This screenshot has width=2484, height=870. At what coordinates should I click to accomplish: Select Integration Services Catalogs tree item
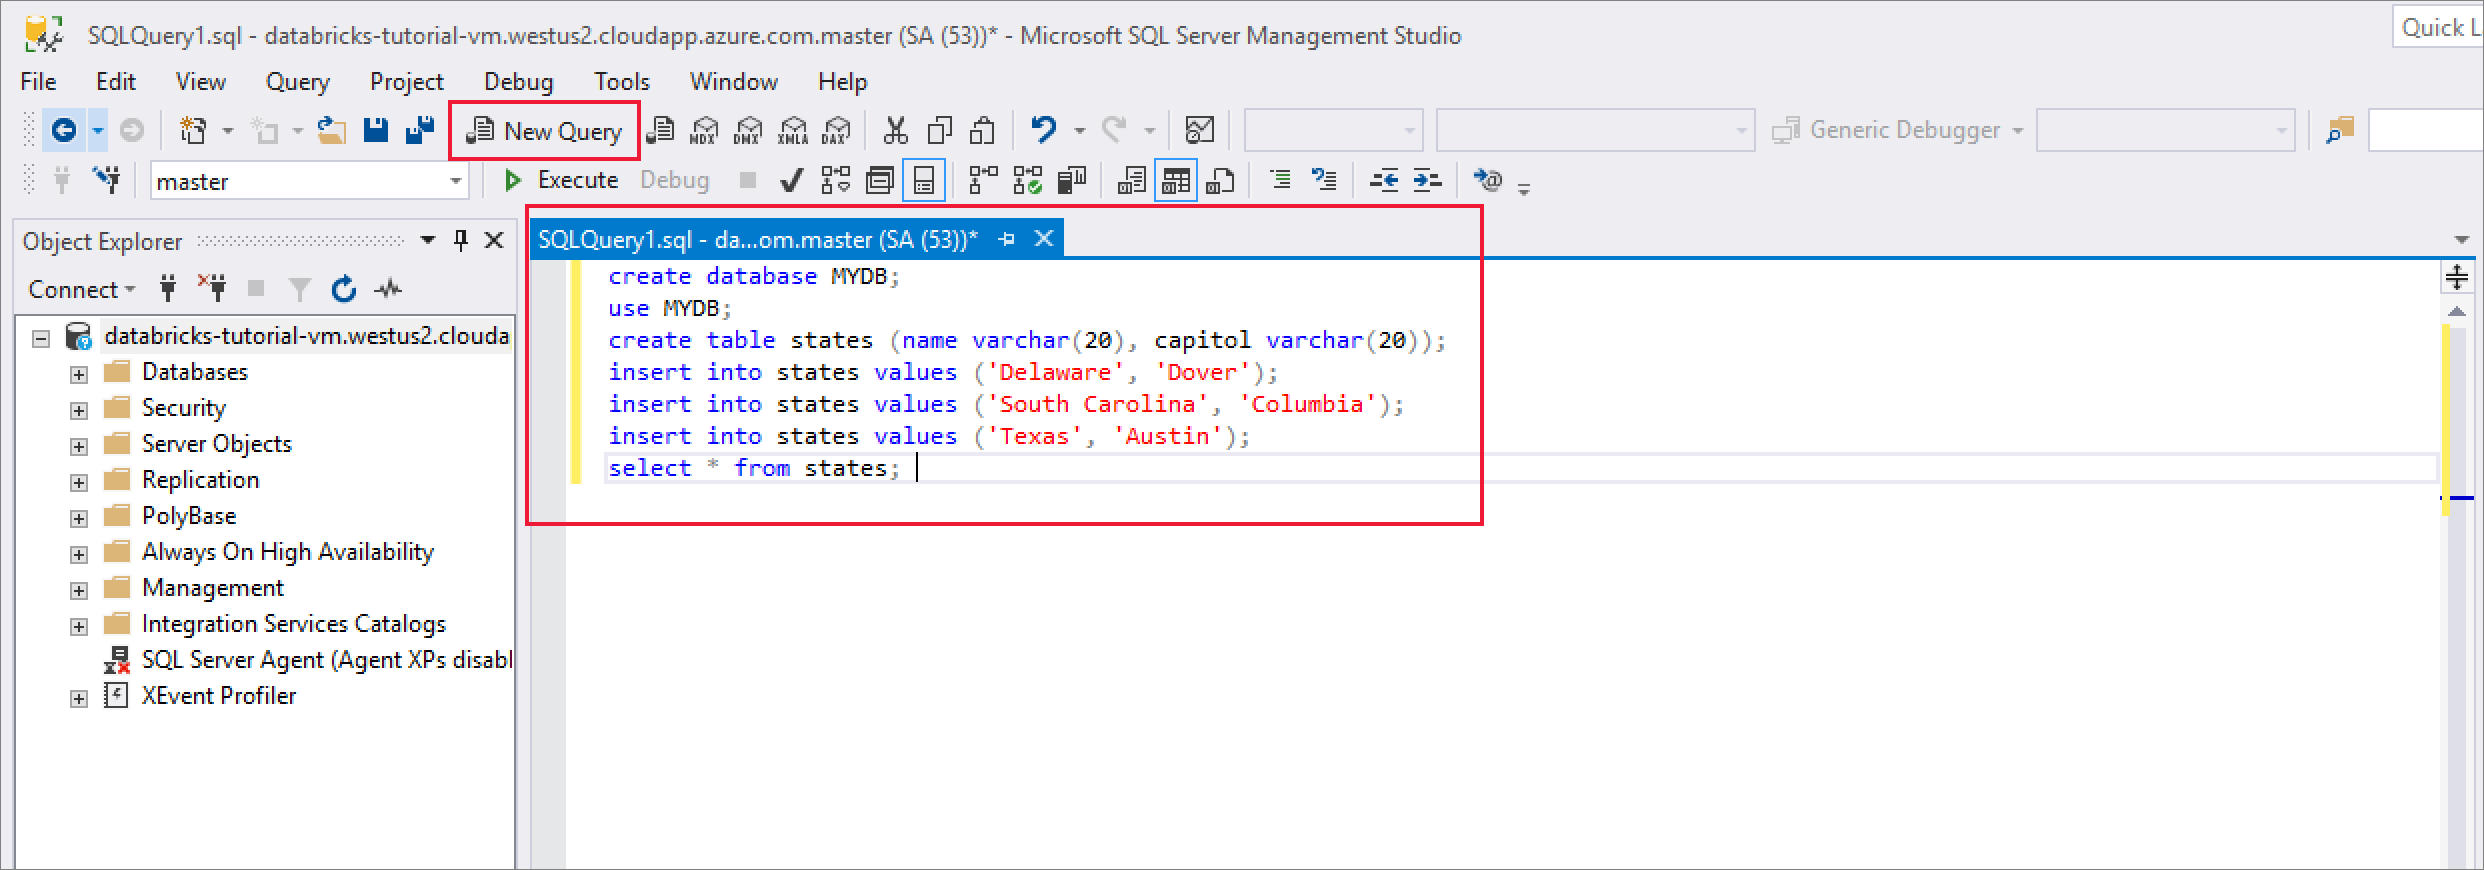coord(294,624)
